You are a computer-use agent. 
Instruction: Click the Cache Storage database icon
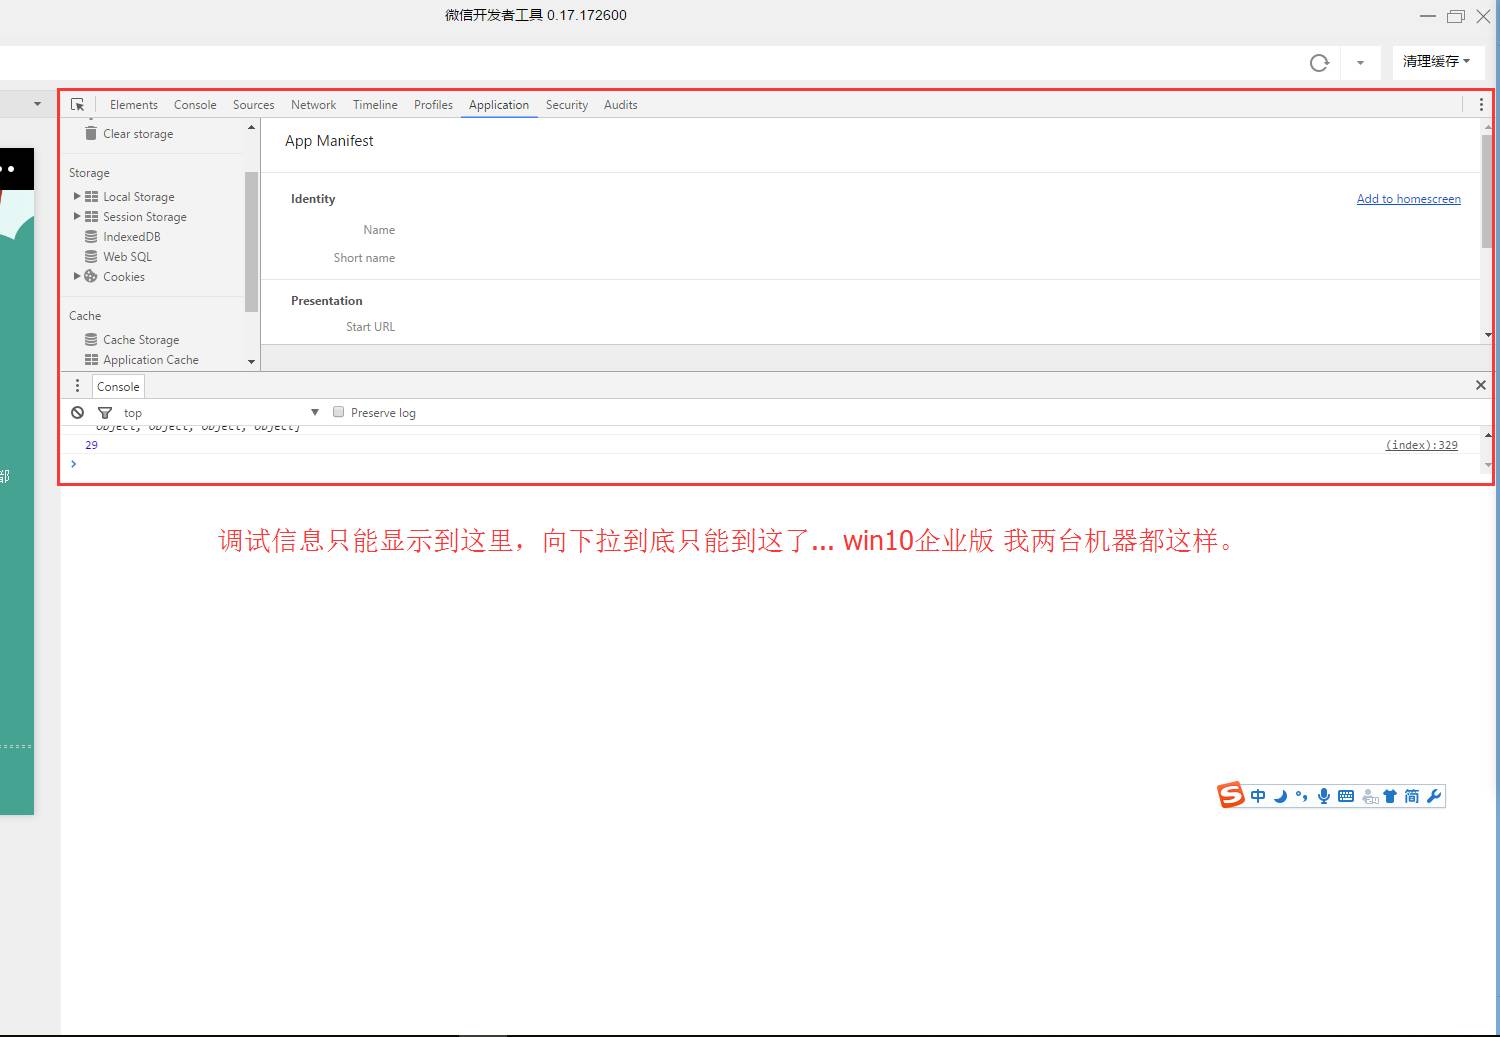[91, 339]
